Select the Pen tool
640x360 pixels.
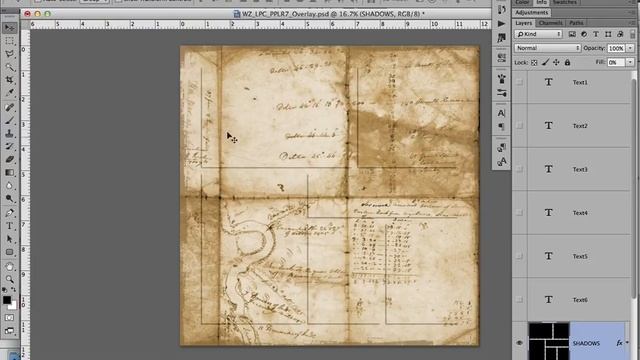9,213
